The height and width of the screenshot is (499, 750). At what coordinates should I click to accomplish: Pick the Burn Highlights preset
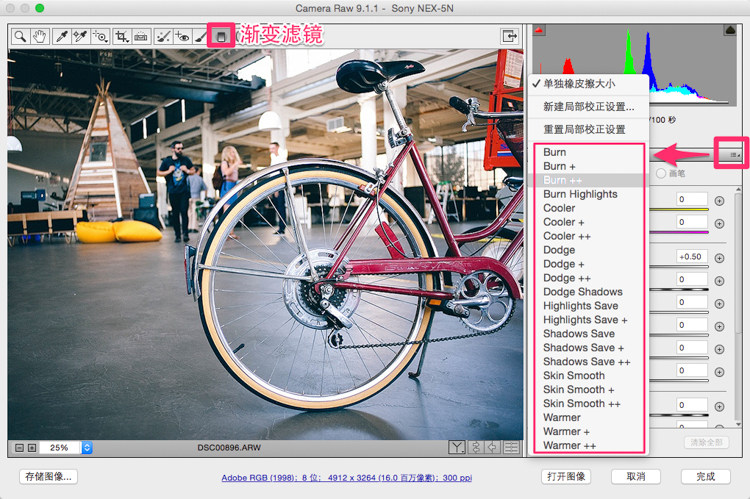[589, 194]
